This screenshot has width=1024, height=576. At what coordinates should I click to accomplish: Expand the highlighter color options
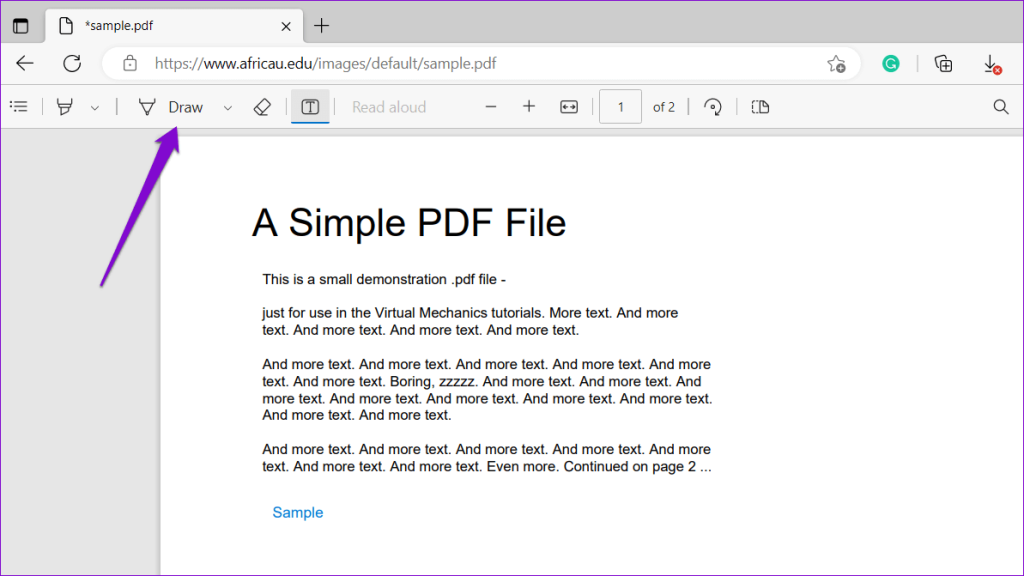94,106
